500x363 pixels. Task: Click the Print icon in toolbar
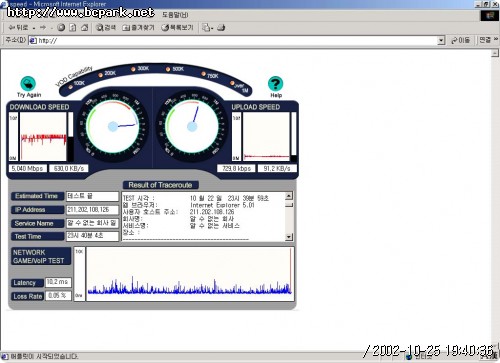tap(221, 28)
